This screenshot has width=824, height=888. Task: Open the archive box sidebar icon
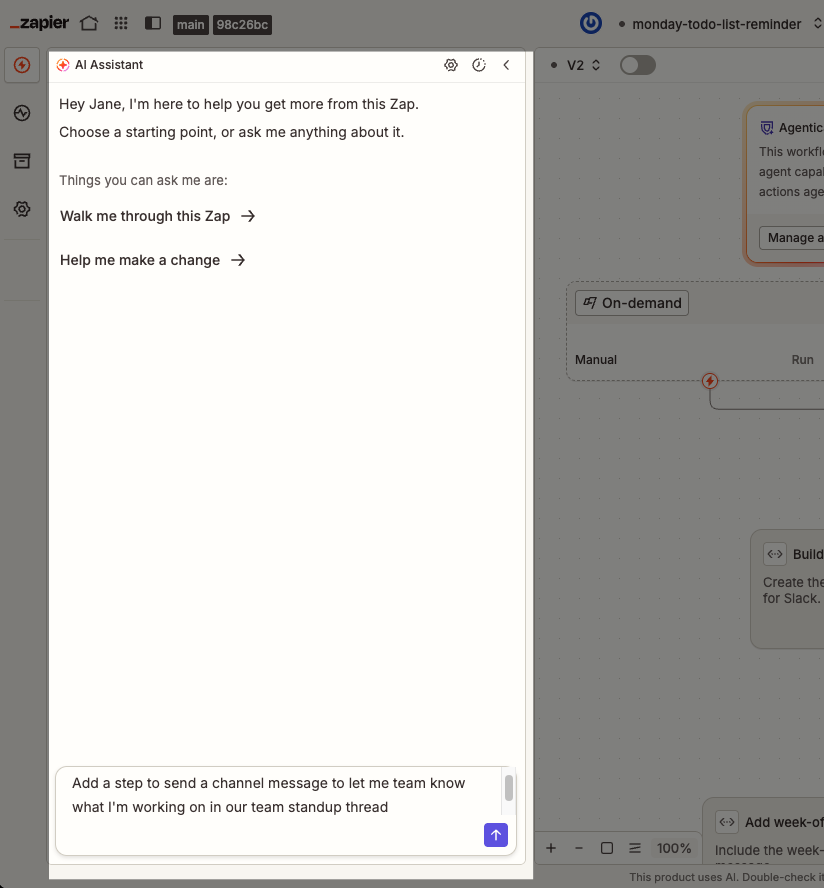click(22, 161)
